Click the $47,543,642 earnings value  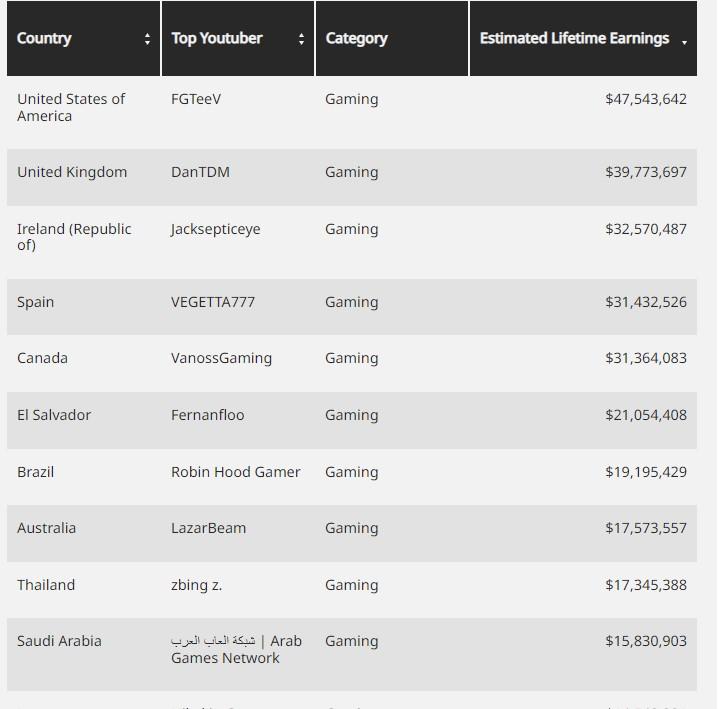click(x=645, y=99)
